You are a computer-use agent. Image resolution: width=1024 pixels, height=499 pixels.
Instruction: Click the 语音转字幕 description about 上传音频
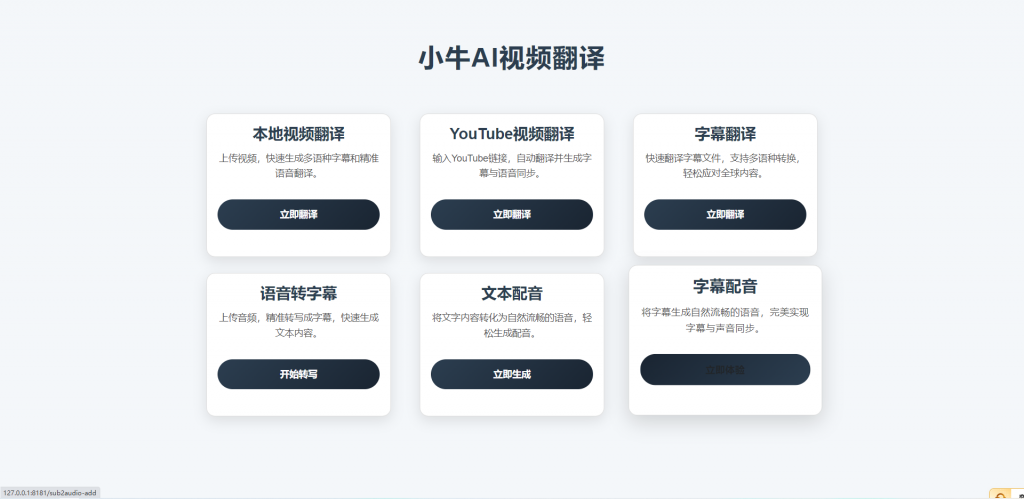tap(298, 325)
